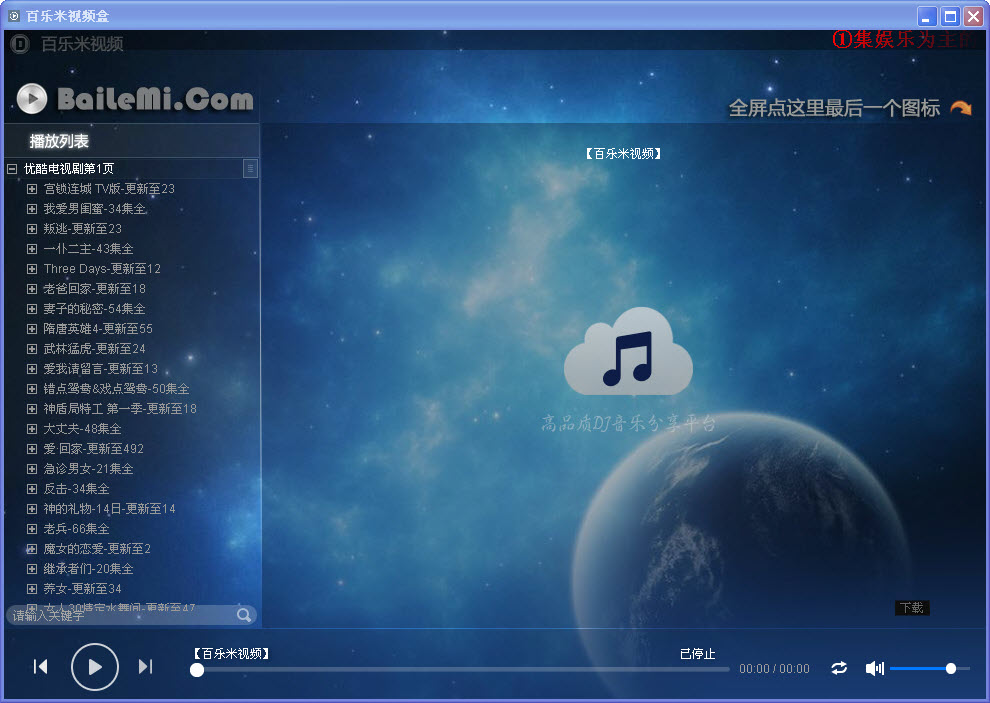990x703 pixels.
Task: Click the 百乐米视频 round logo icon
Action: click(20, 44)
